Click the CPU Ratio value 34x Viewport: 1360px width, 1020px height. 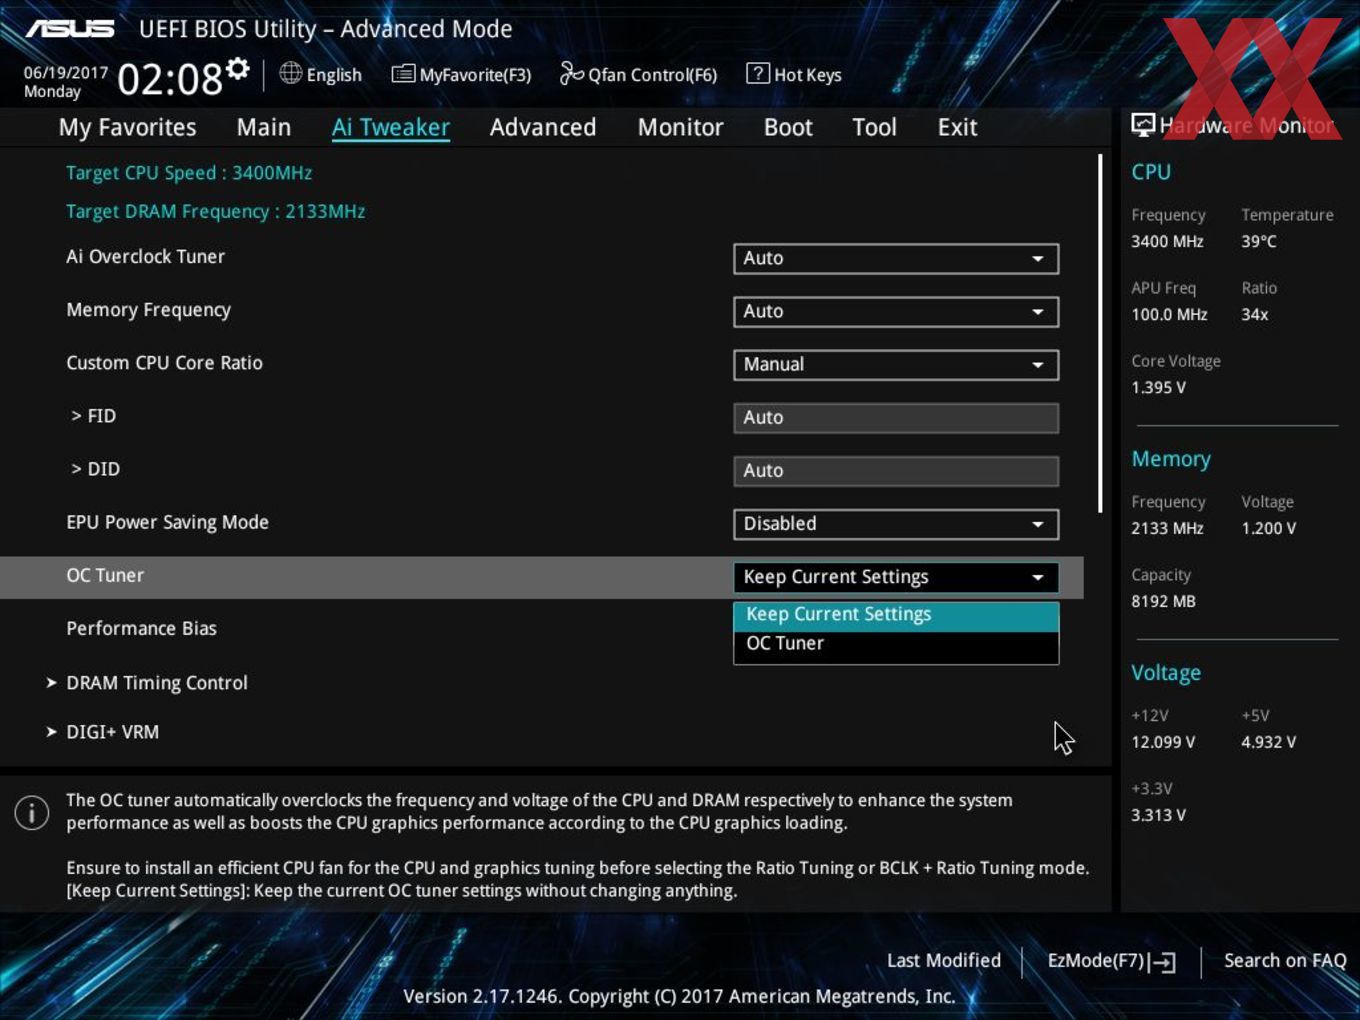pyautogui.click(x=1254, y=314)
